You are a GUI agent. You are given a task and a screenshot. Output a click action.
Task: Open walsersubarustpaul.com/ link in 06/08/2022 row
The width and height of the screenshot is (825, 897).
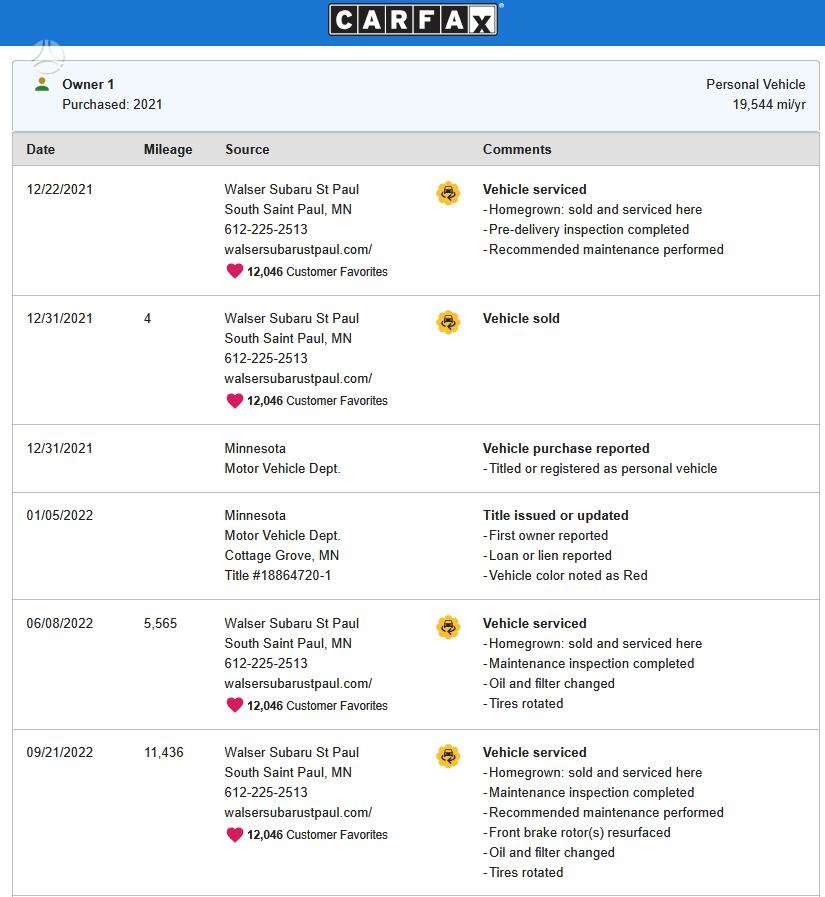coord(298,684)
